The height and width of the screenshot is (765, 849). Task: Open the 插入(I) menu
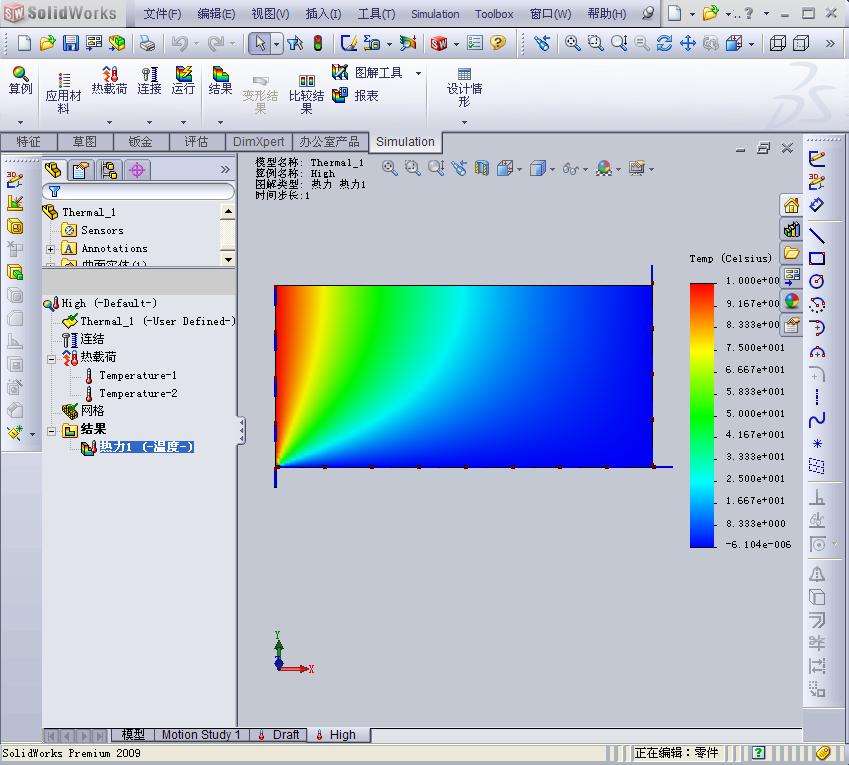323,14
